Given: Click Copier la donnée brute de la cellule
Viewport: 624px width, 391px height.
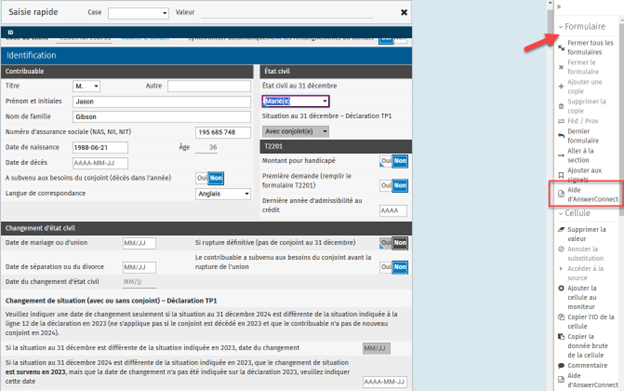Looking at the screenshot, I should [x=587, y=346].
